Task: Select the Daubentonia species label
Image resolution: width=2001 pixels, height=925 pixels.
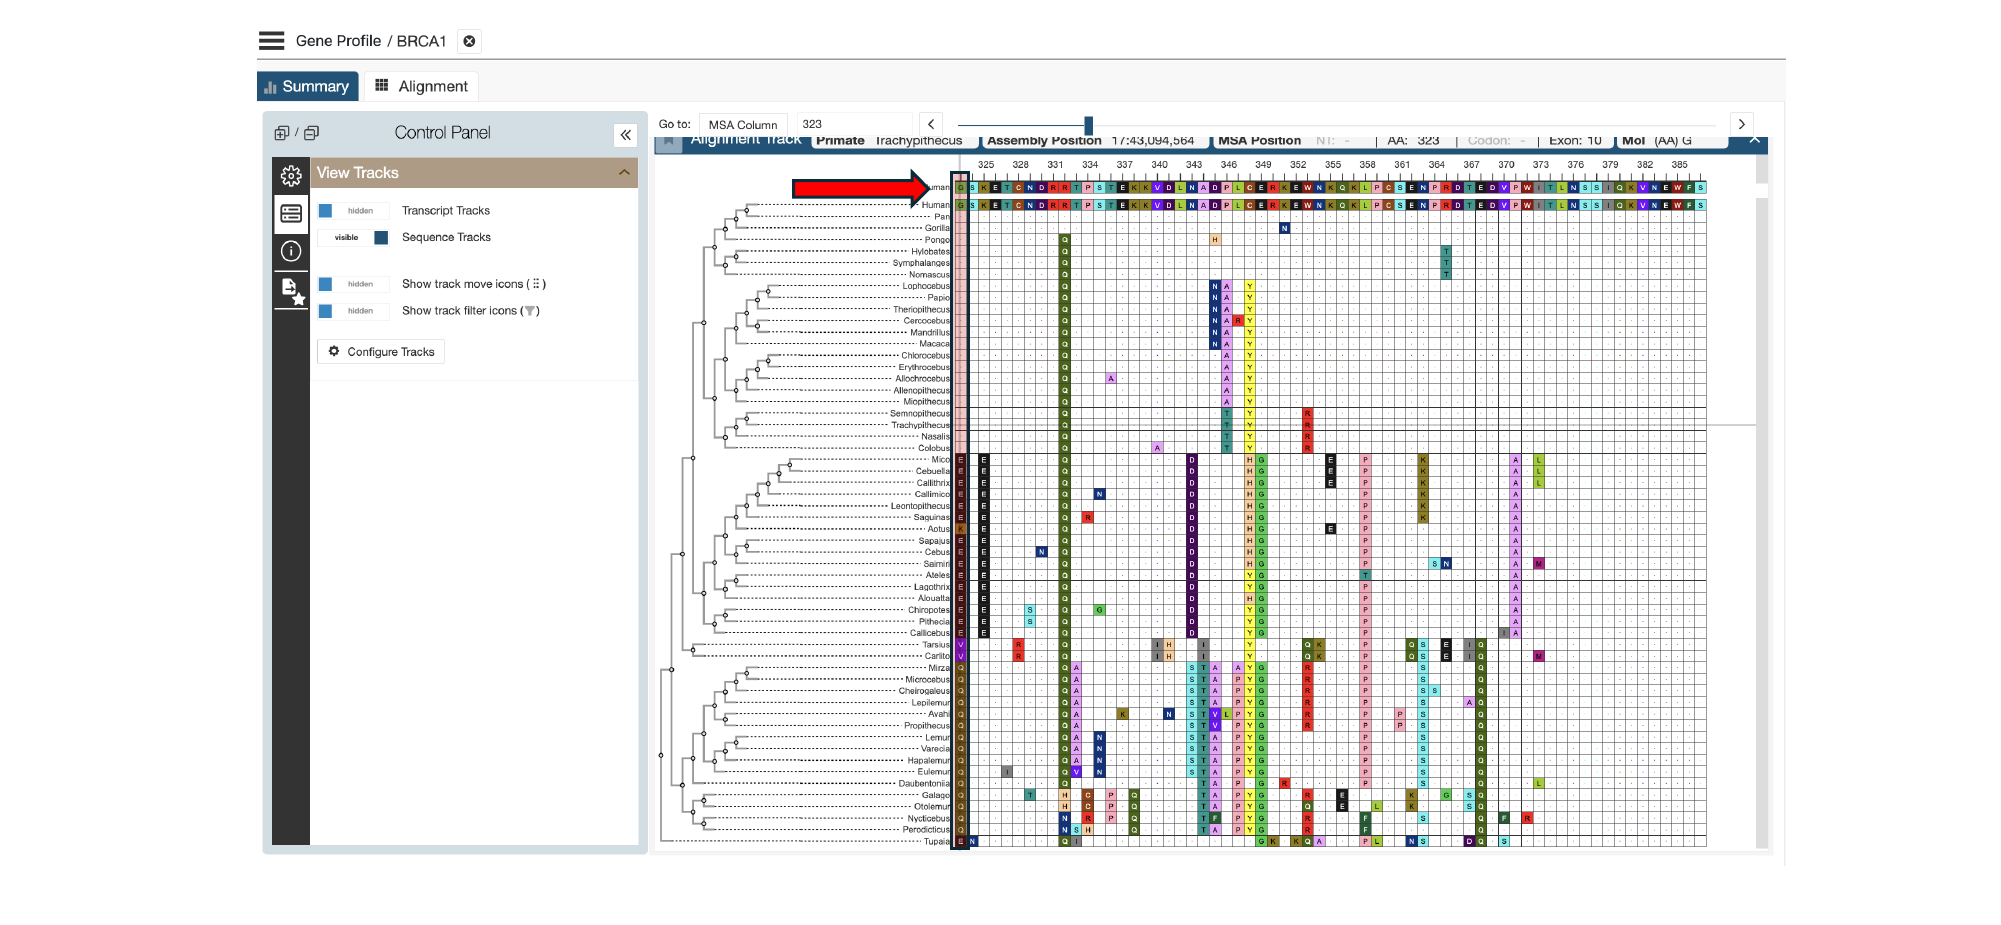Action: pos(924,784)
